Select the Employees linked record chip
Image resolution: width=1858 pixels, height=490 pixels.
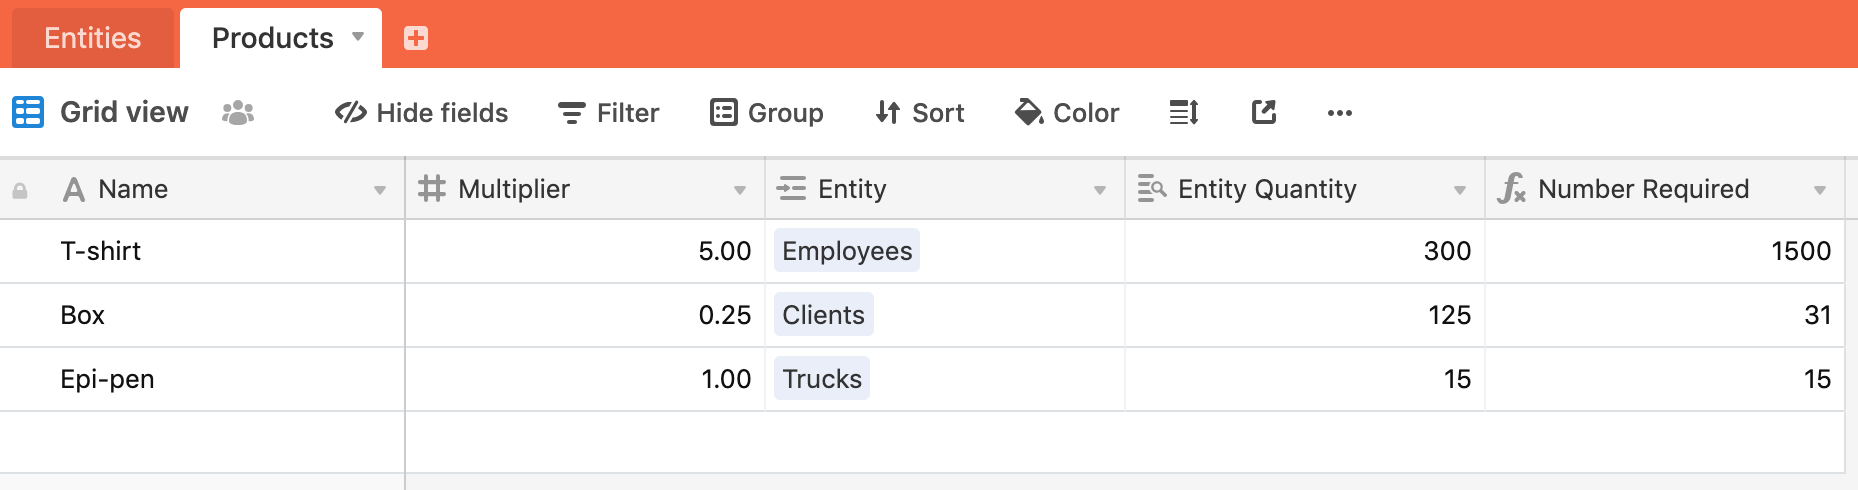point(847,251)
